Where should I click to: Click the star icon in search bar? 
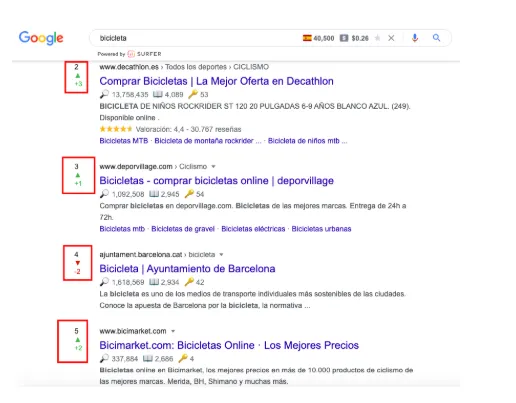click(377, 38)
